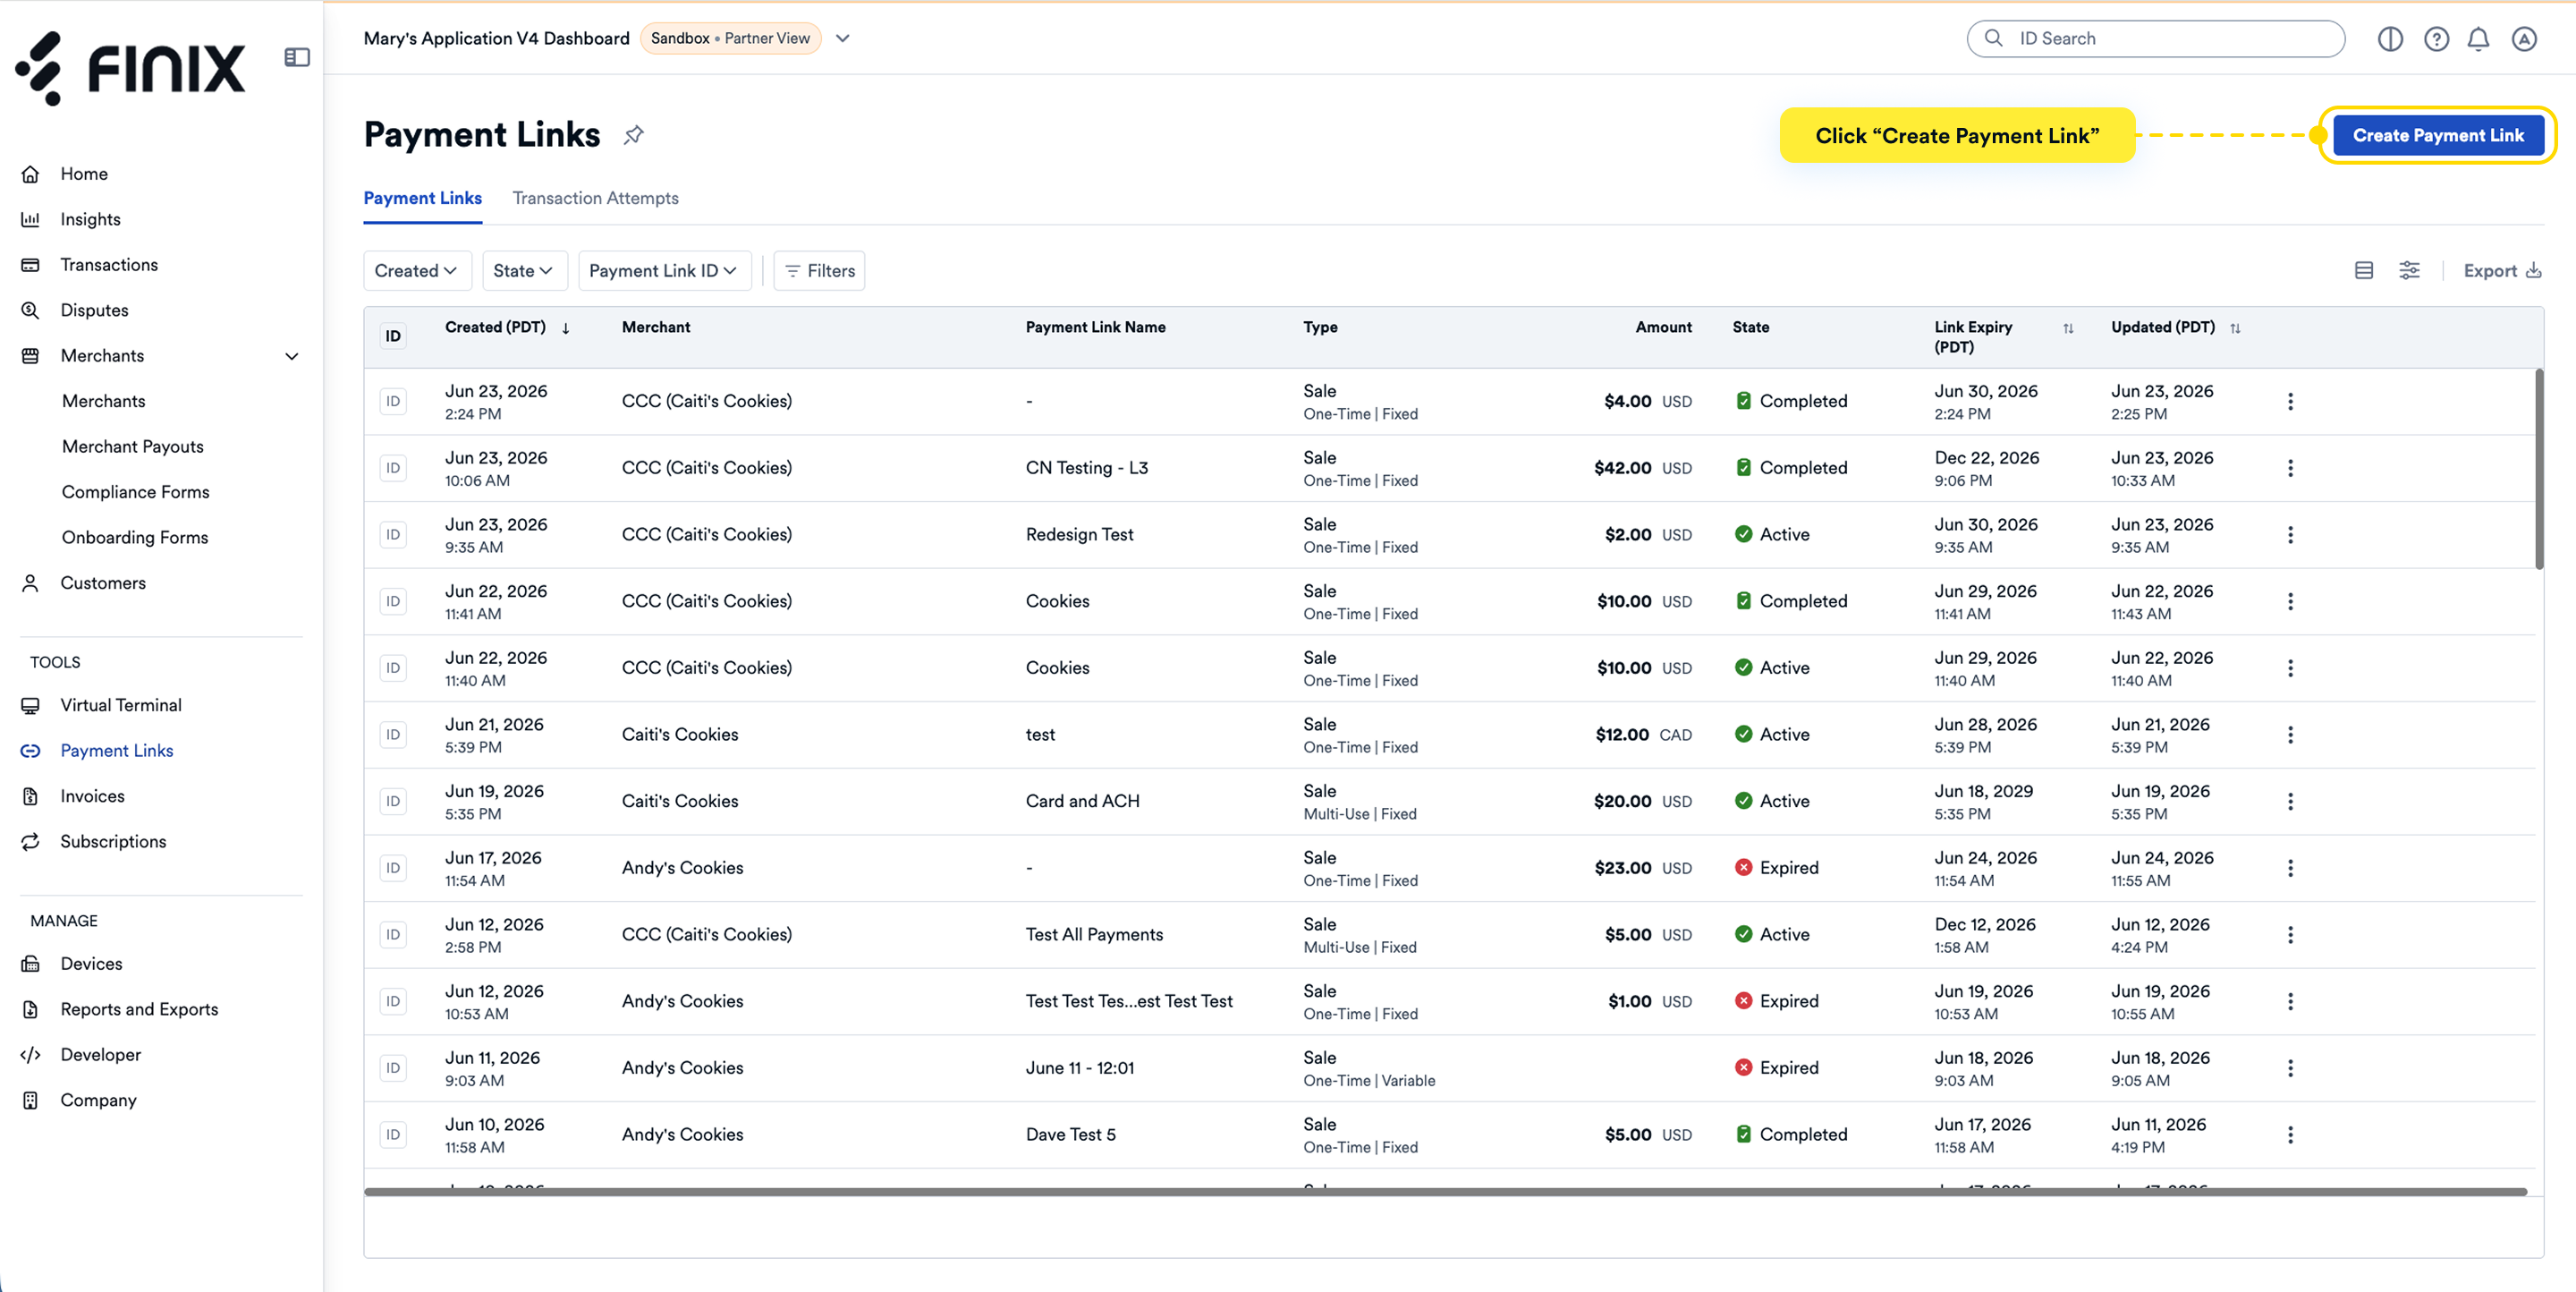Open Reports and Exports in sidebar

[139, 1010]
